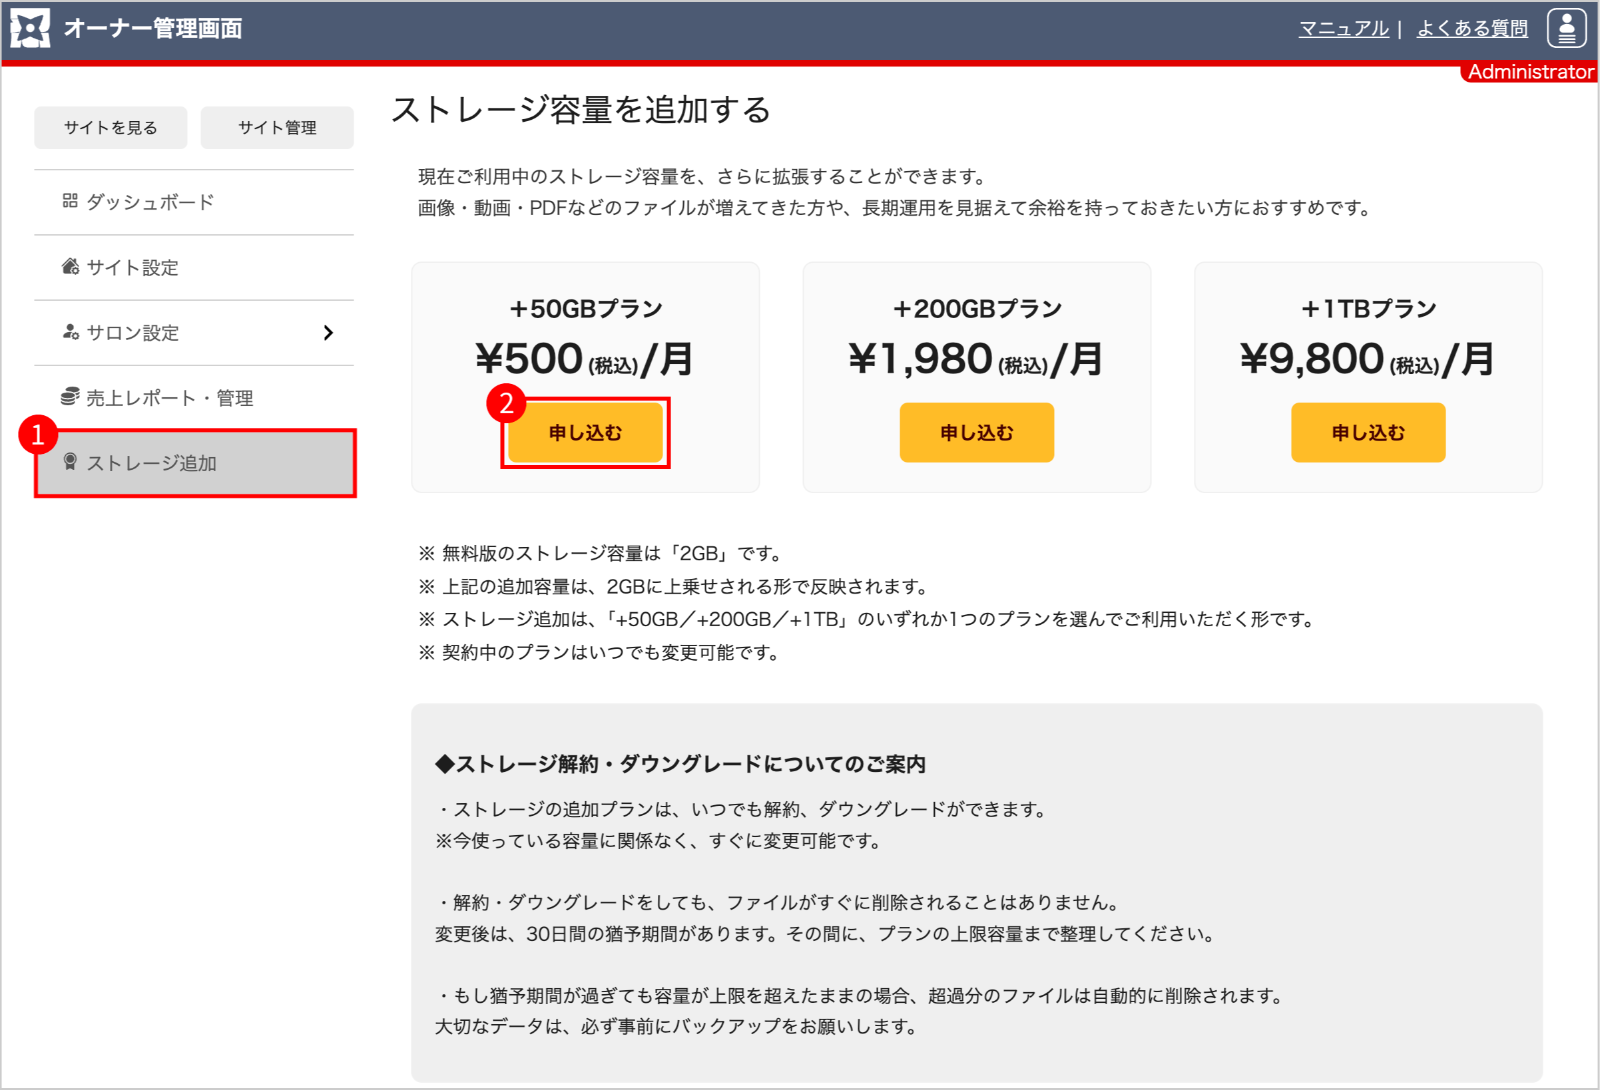Expand the サロン設定 chevron arrow
The width and height of the screenshot is (1600, 1090).
tap(328, 333)
